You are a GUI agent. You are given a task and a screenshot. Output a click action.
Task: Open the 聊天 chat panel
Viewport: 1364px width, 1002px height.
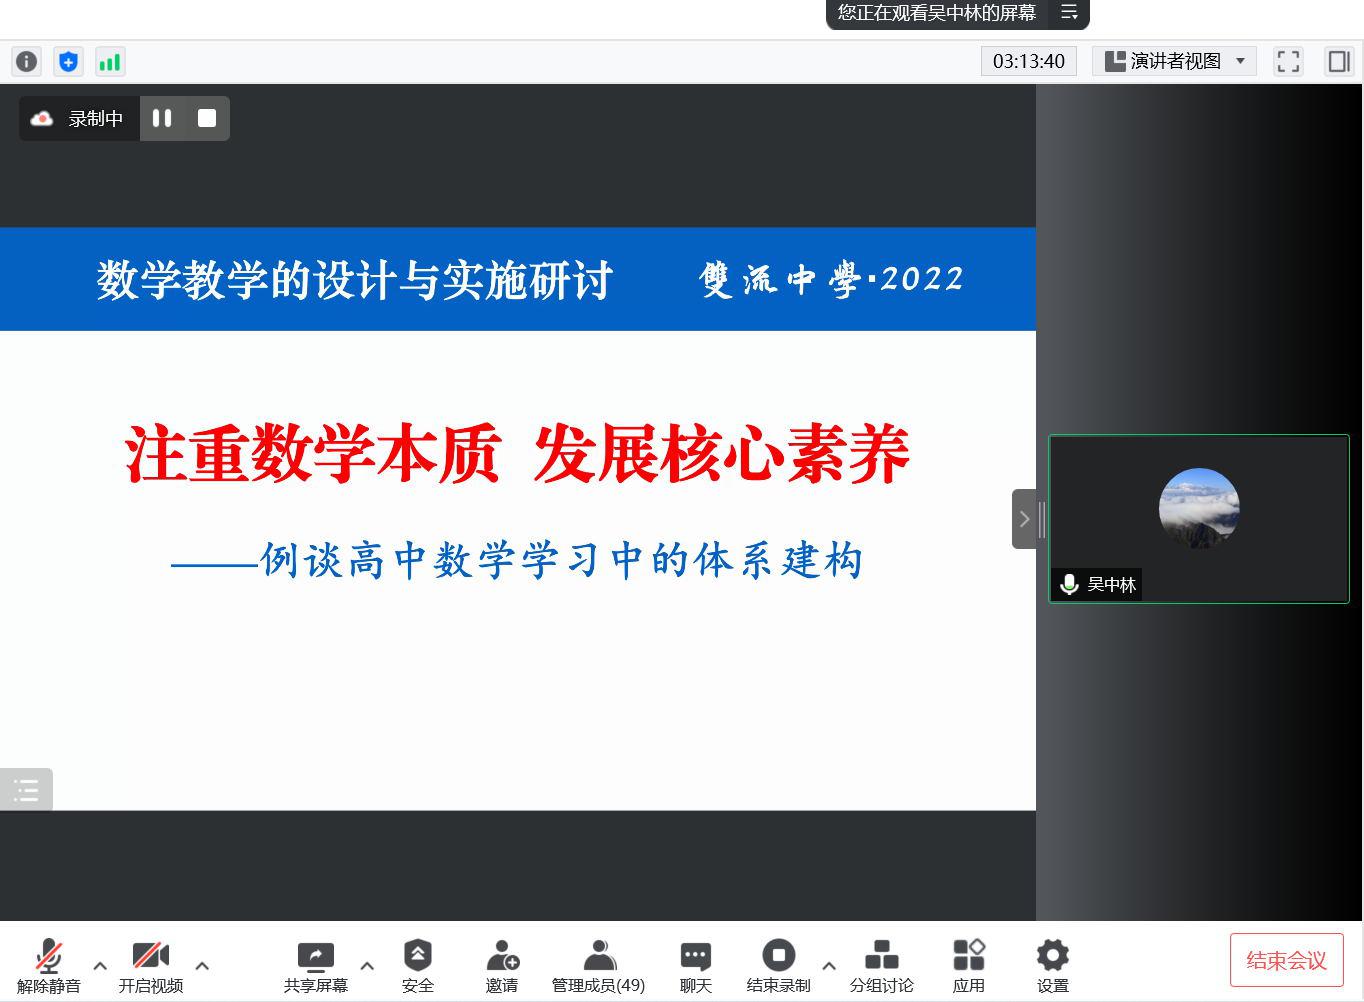click(x=695, y=963)
